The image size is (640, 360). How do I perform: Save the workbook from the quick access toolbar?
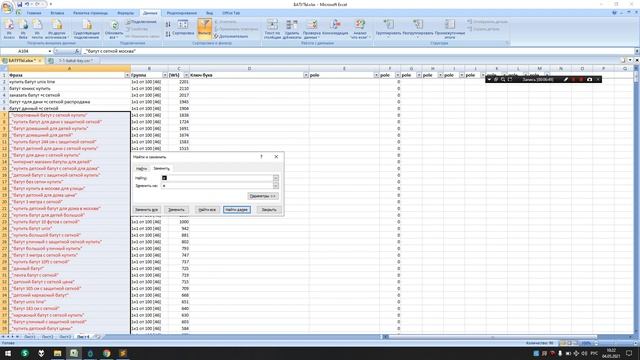[x=19, y=4]
